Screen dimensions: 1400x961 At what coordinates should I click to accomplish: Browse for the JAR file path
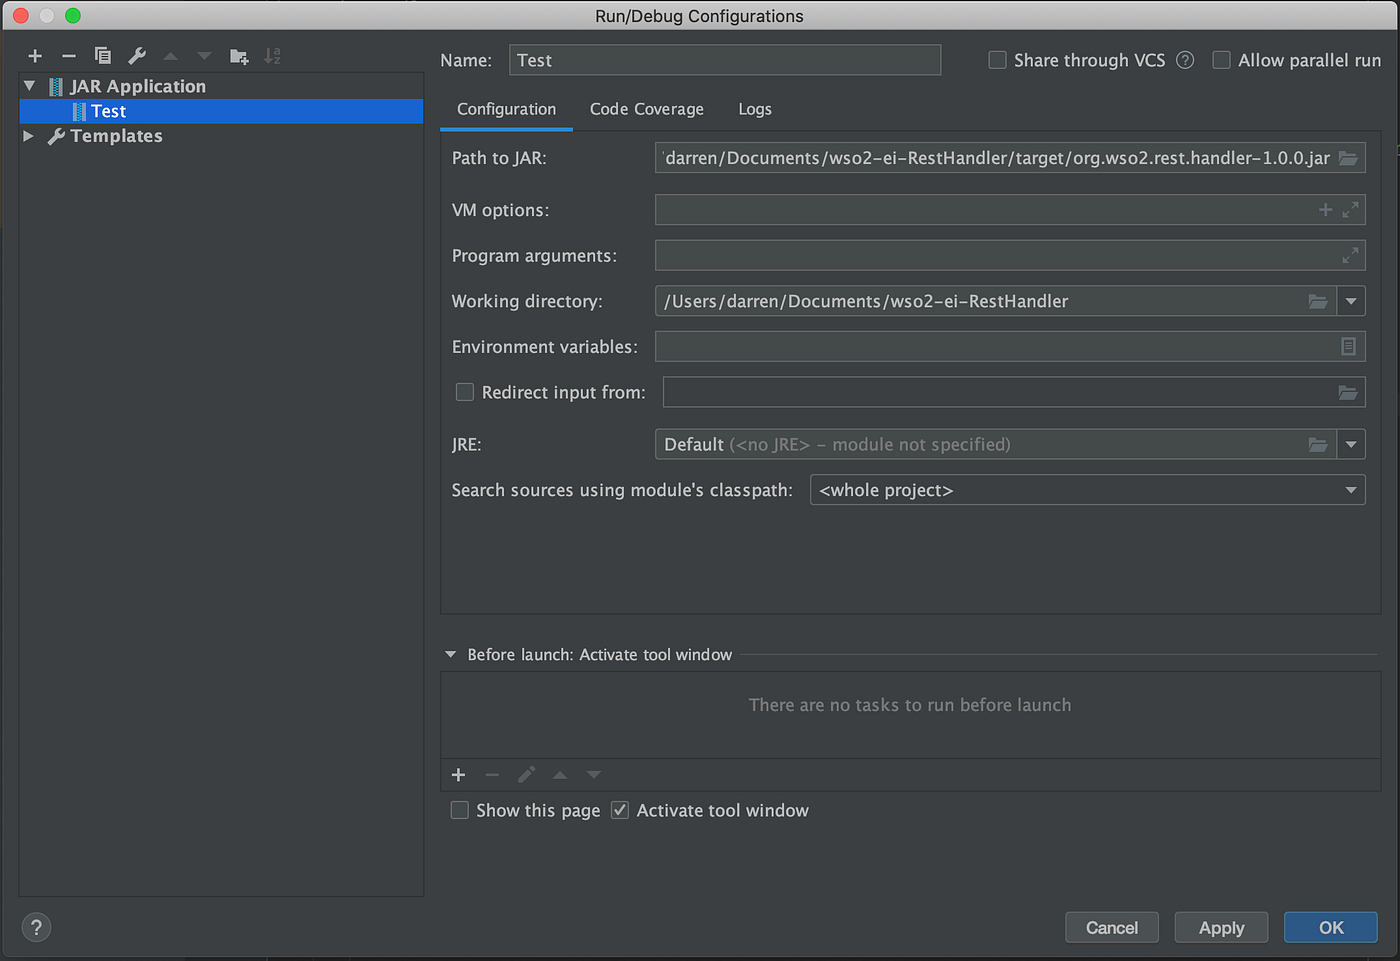click(1348, 157)
